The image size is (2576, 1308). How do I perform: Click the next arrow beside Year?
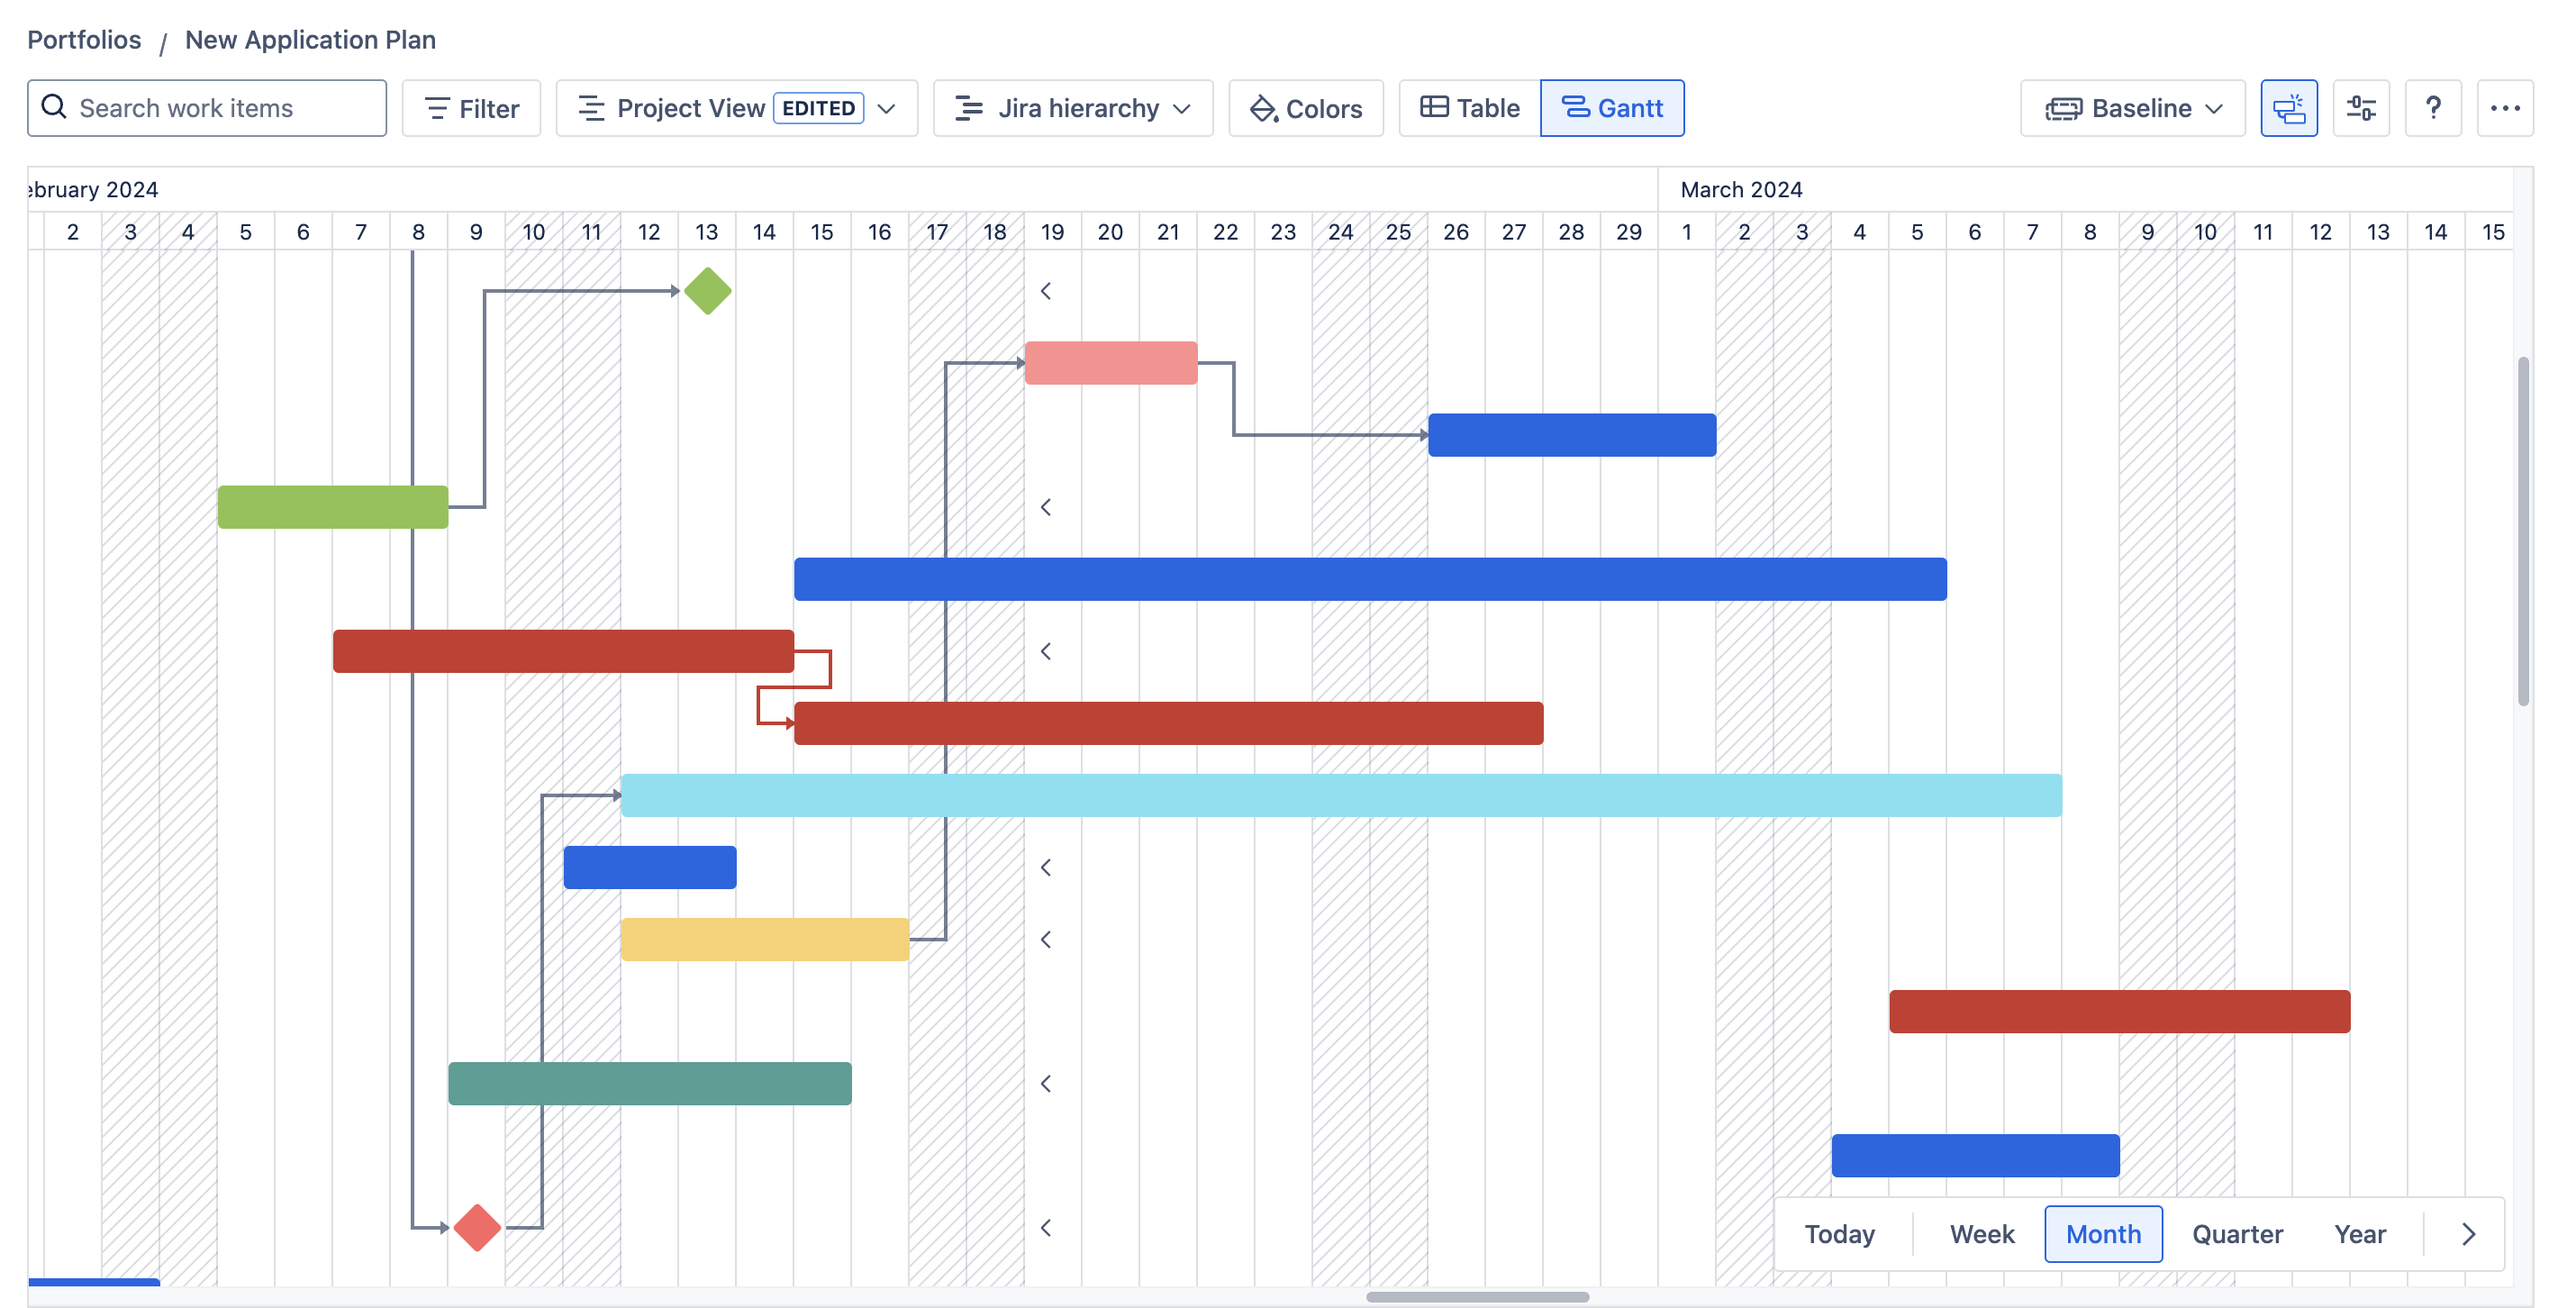pos(2468,1234)
